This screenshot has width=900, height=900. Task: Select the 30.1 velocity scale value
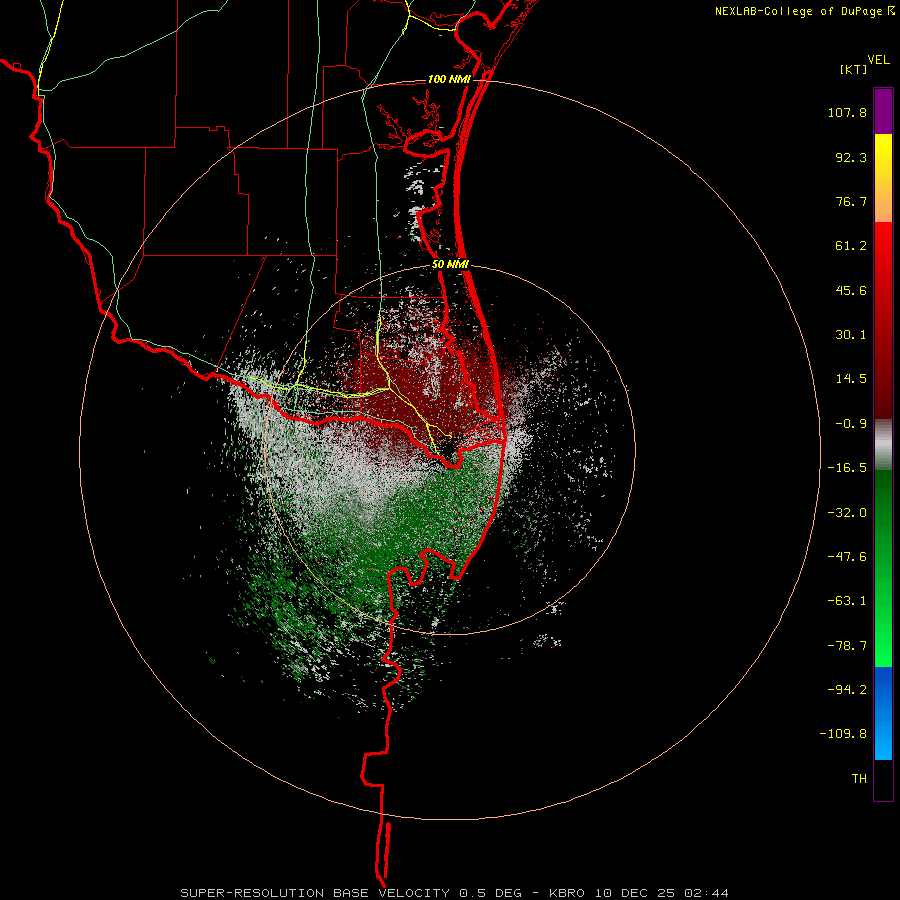(x=851, y=335)
